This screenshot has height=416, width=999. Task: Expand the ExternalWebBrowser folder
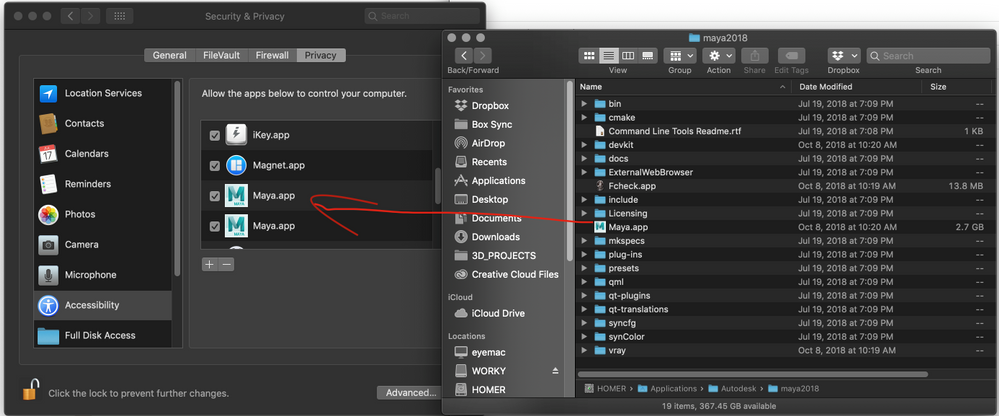[x=584, y=172]
